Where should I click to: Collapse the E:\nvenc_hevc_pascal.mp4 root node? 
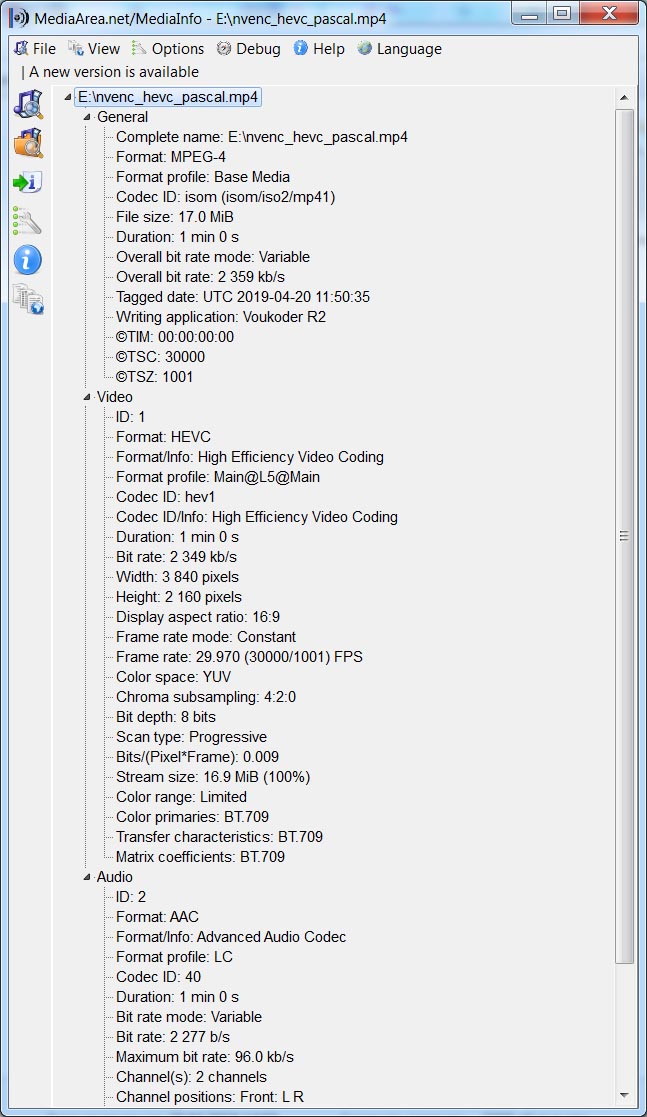68,97
